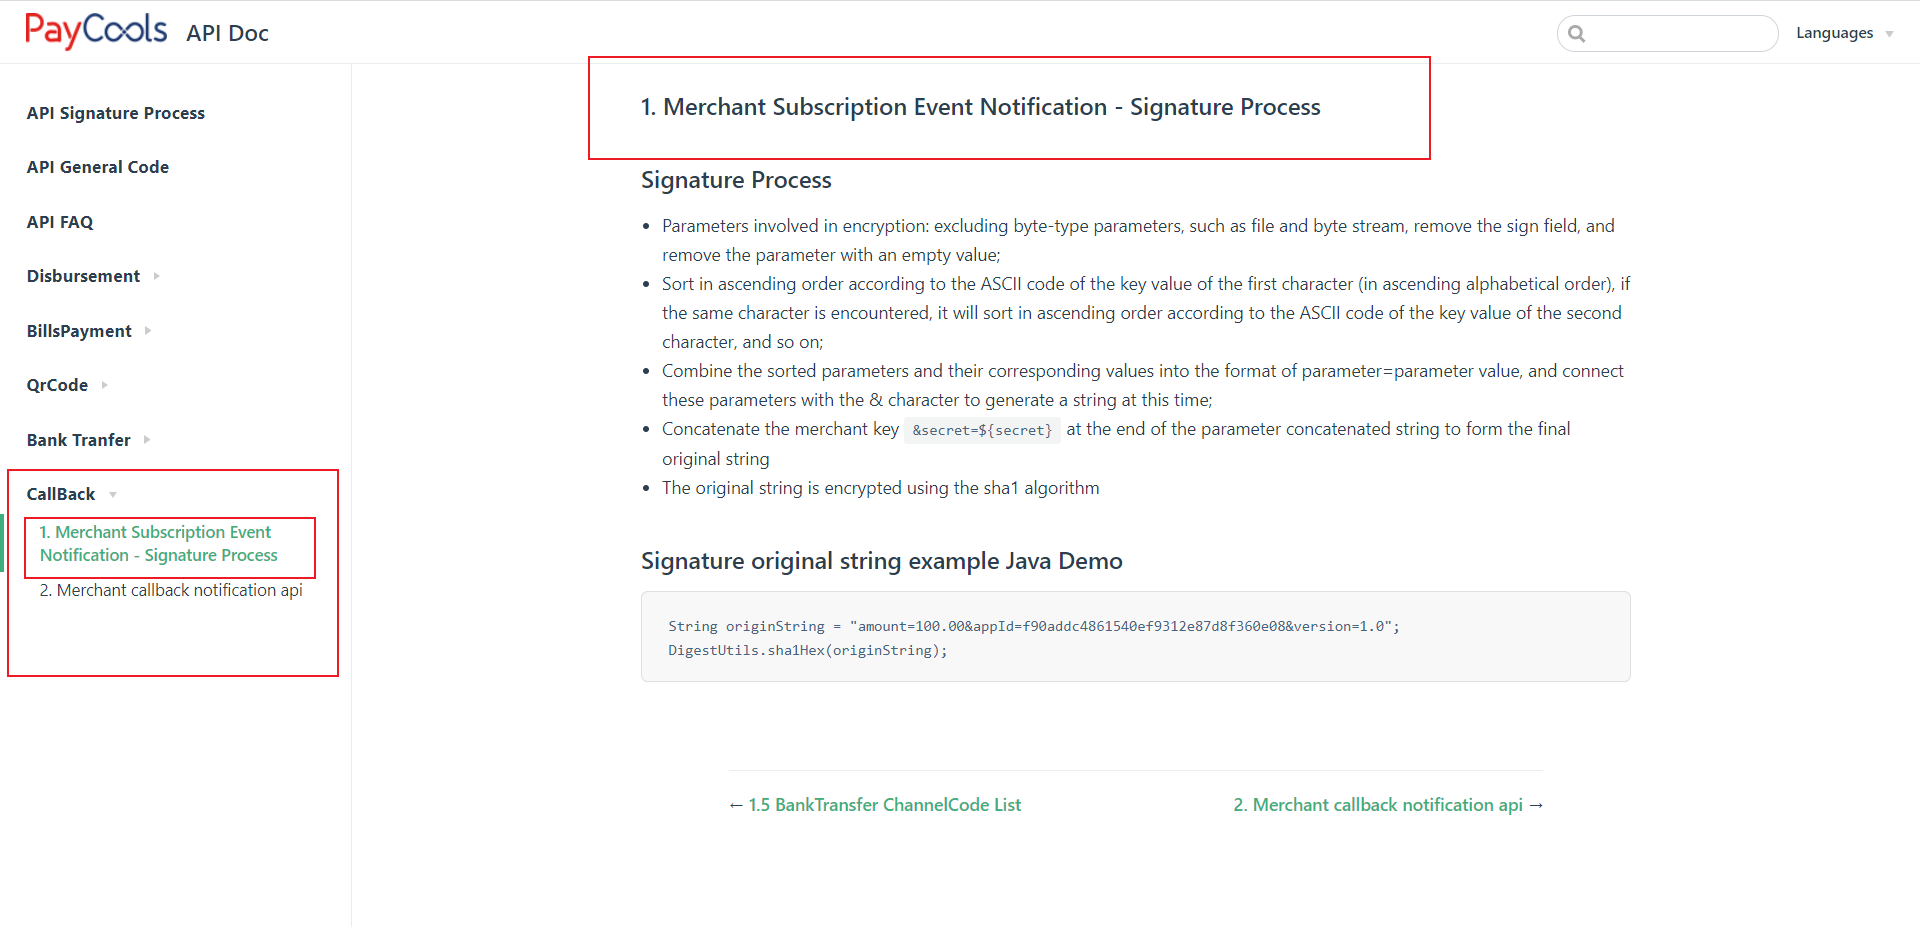
Task: Focus the search input field
Action: (x=1680, y=34)
